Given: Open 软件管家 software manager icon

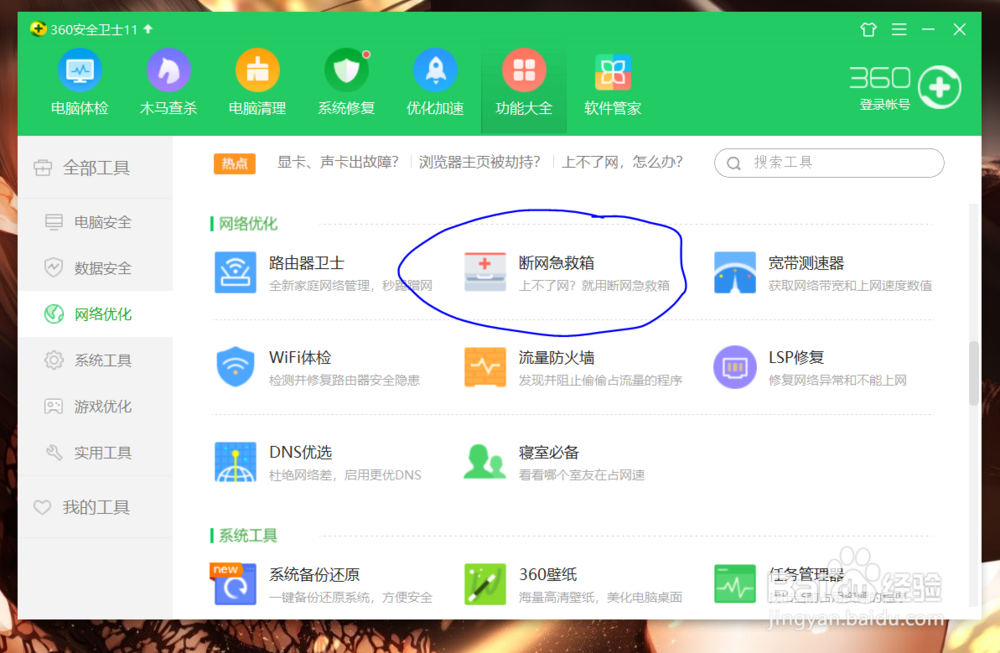Looking at the screenshot, I should 613,71.
